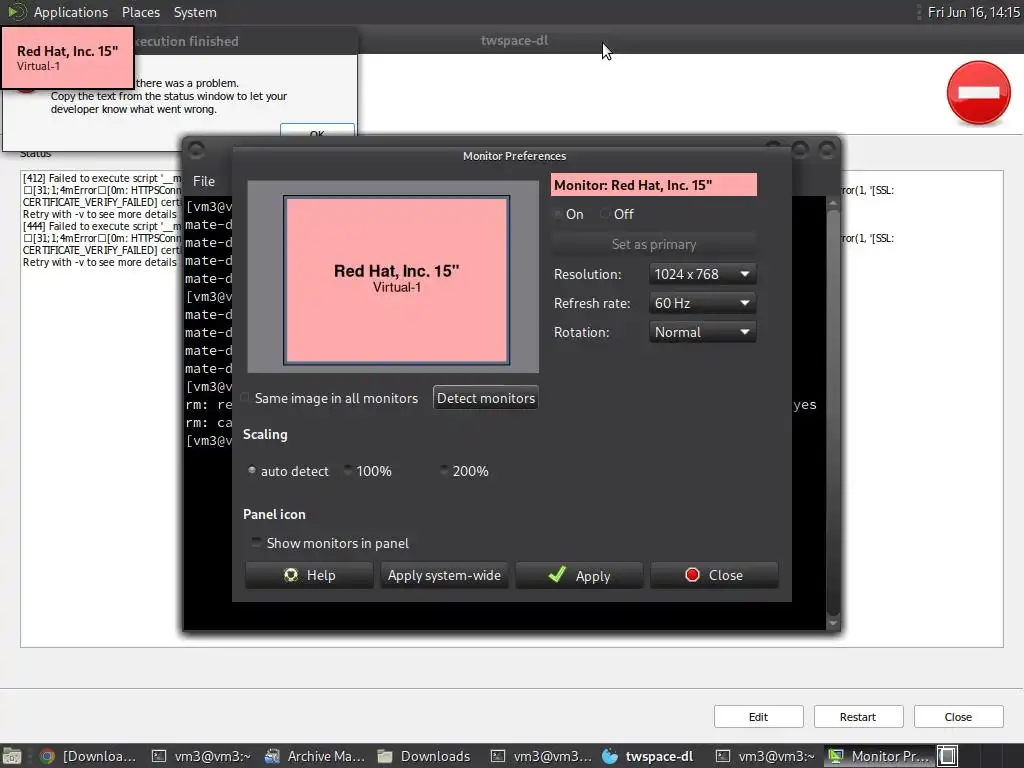Select the pink Red Hat monitor preview
This screenshot has width=1024, height=768.
(x=396, y=280)
